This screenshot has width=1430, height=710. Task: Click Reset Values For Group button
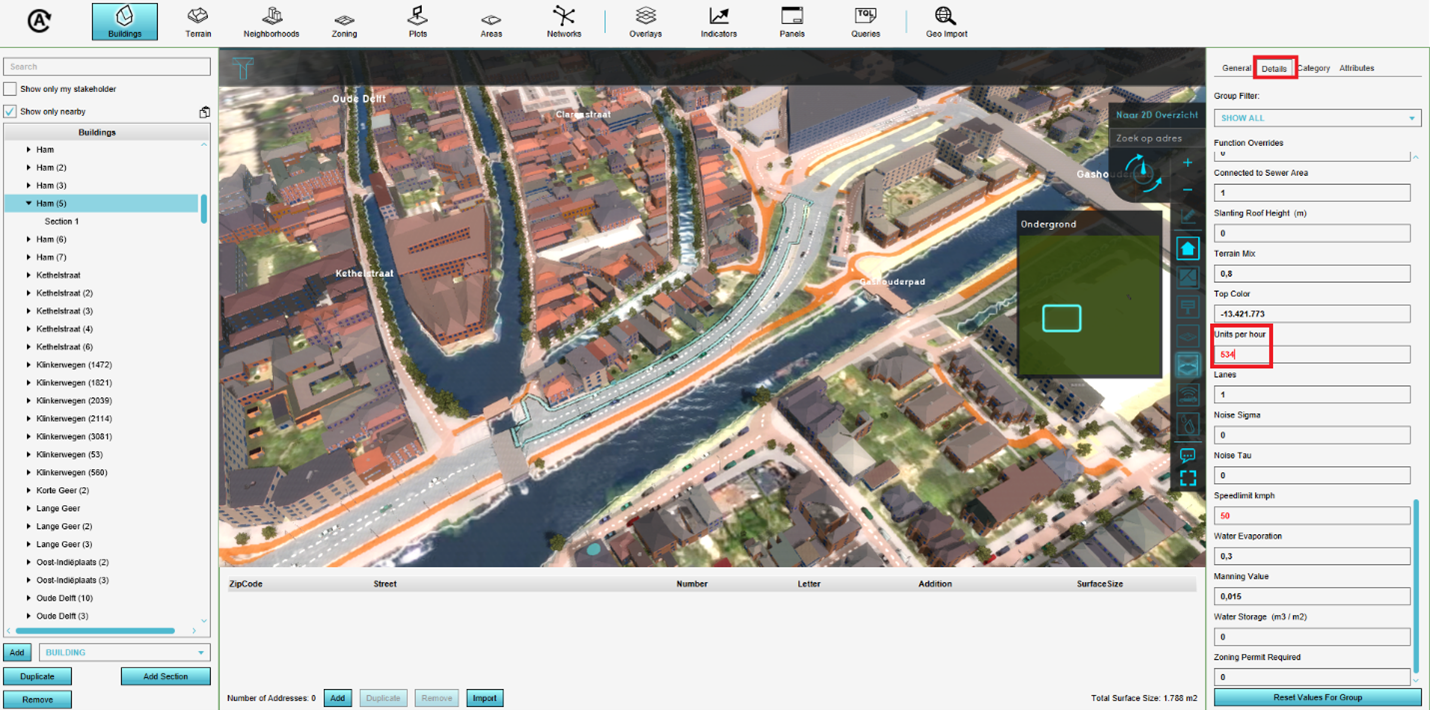pyautogui.click(x=1316, y=697)
